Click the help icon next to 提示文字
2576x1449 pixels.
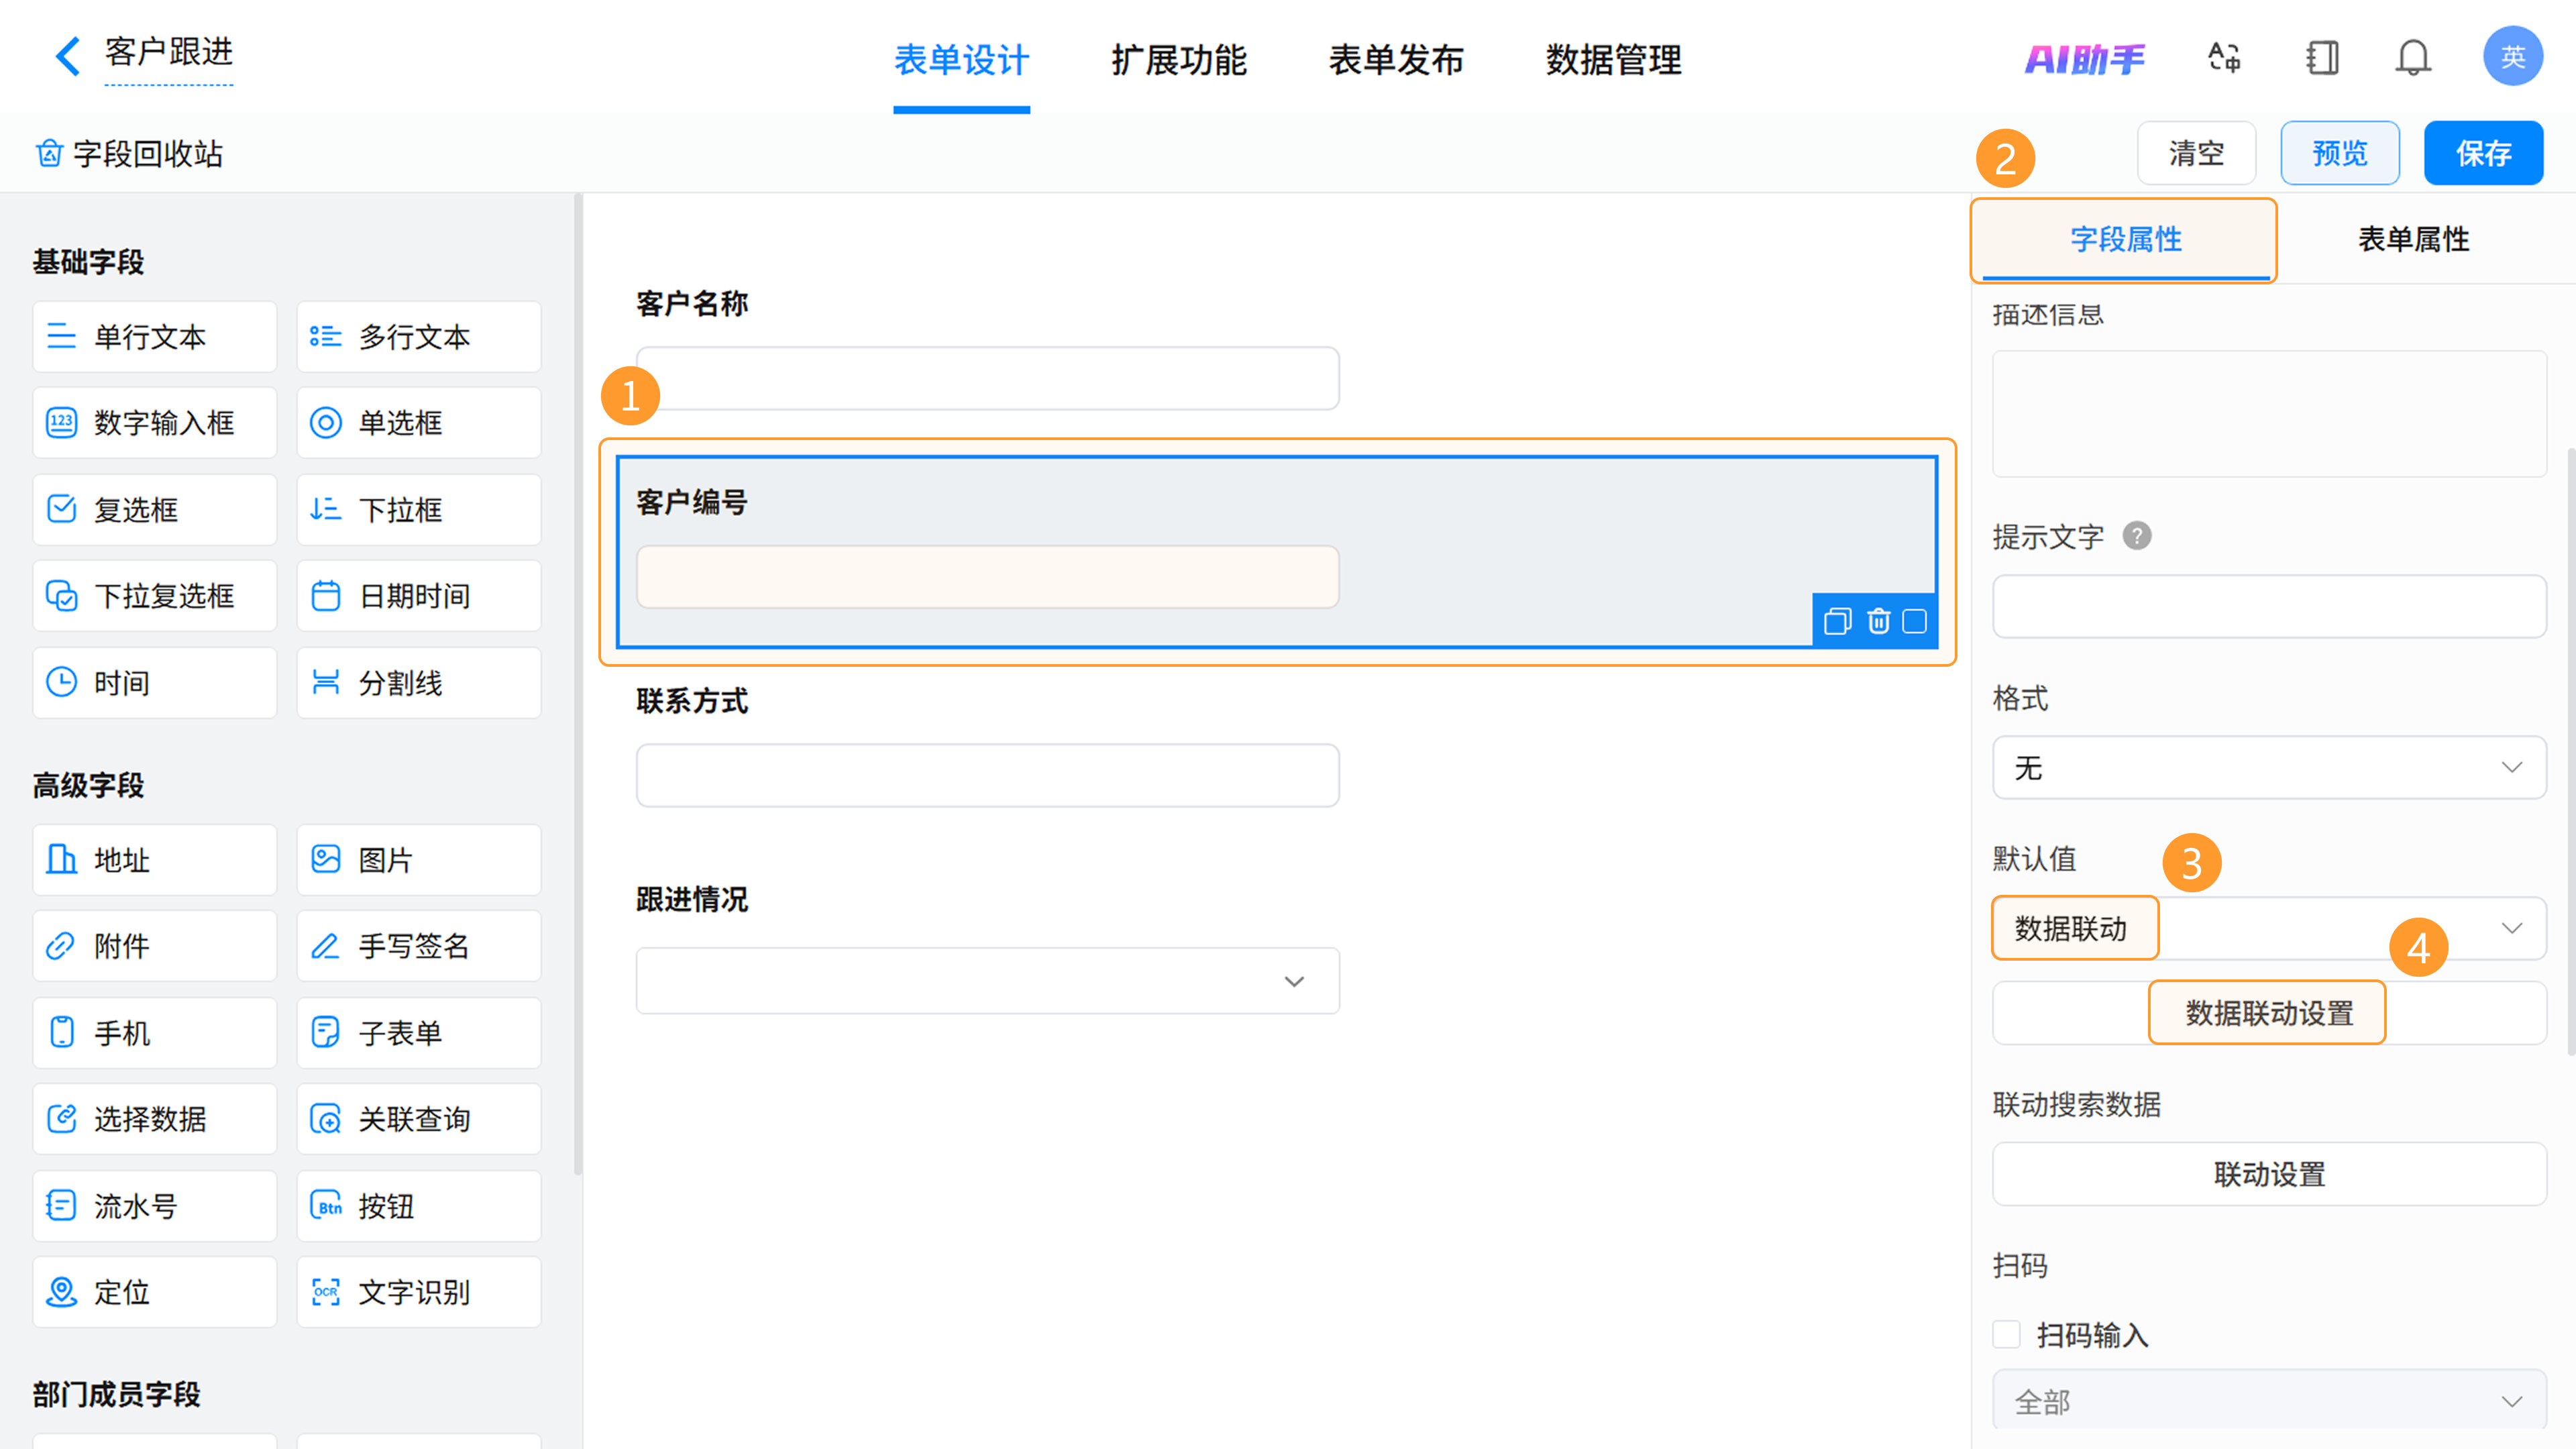(2137, 537)
